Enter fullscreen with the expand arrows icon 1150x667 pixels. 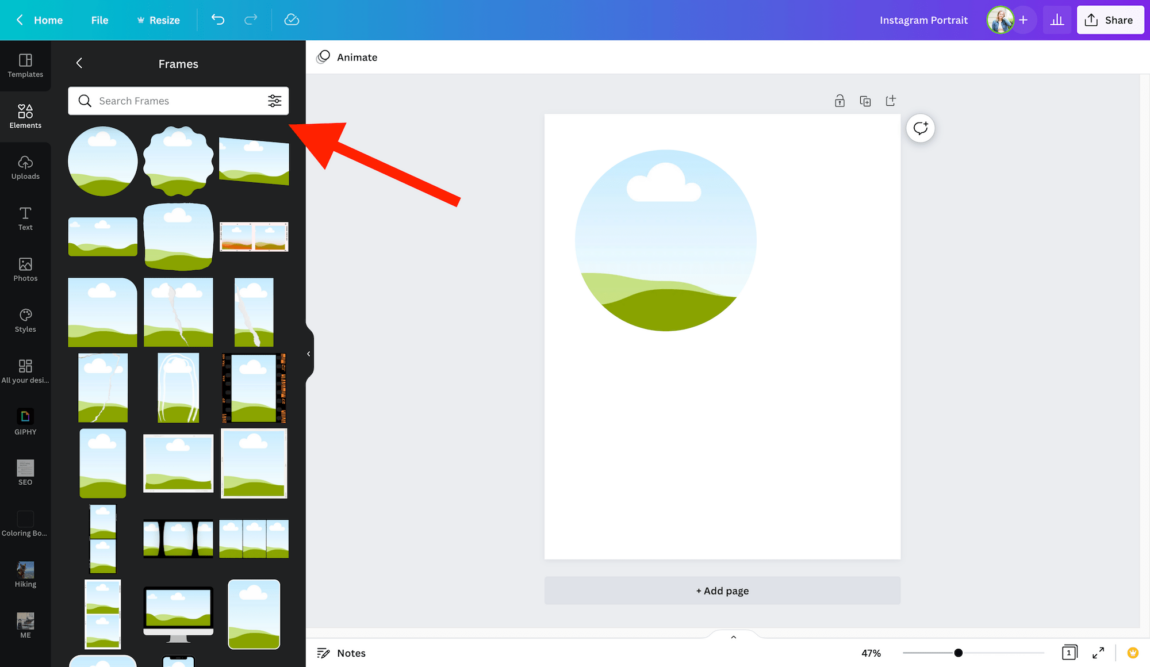(x=1098, y=653)
